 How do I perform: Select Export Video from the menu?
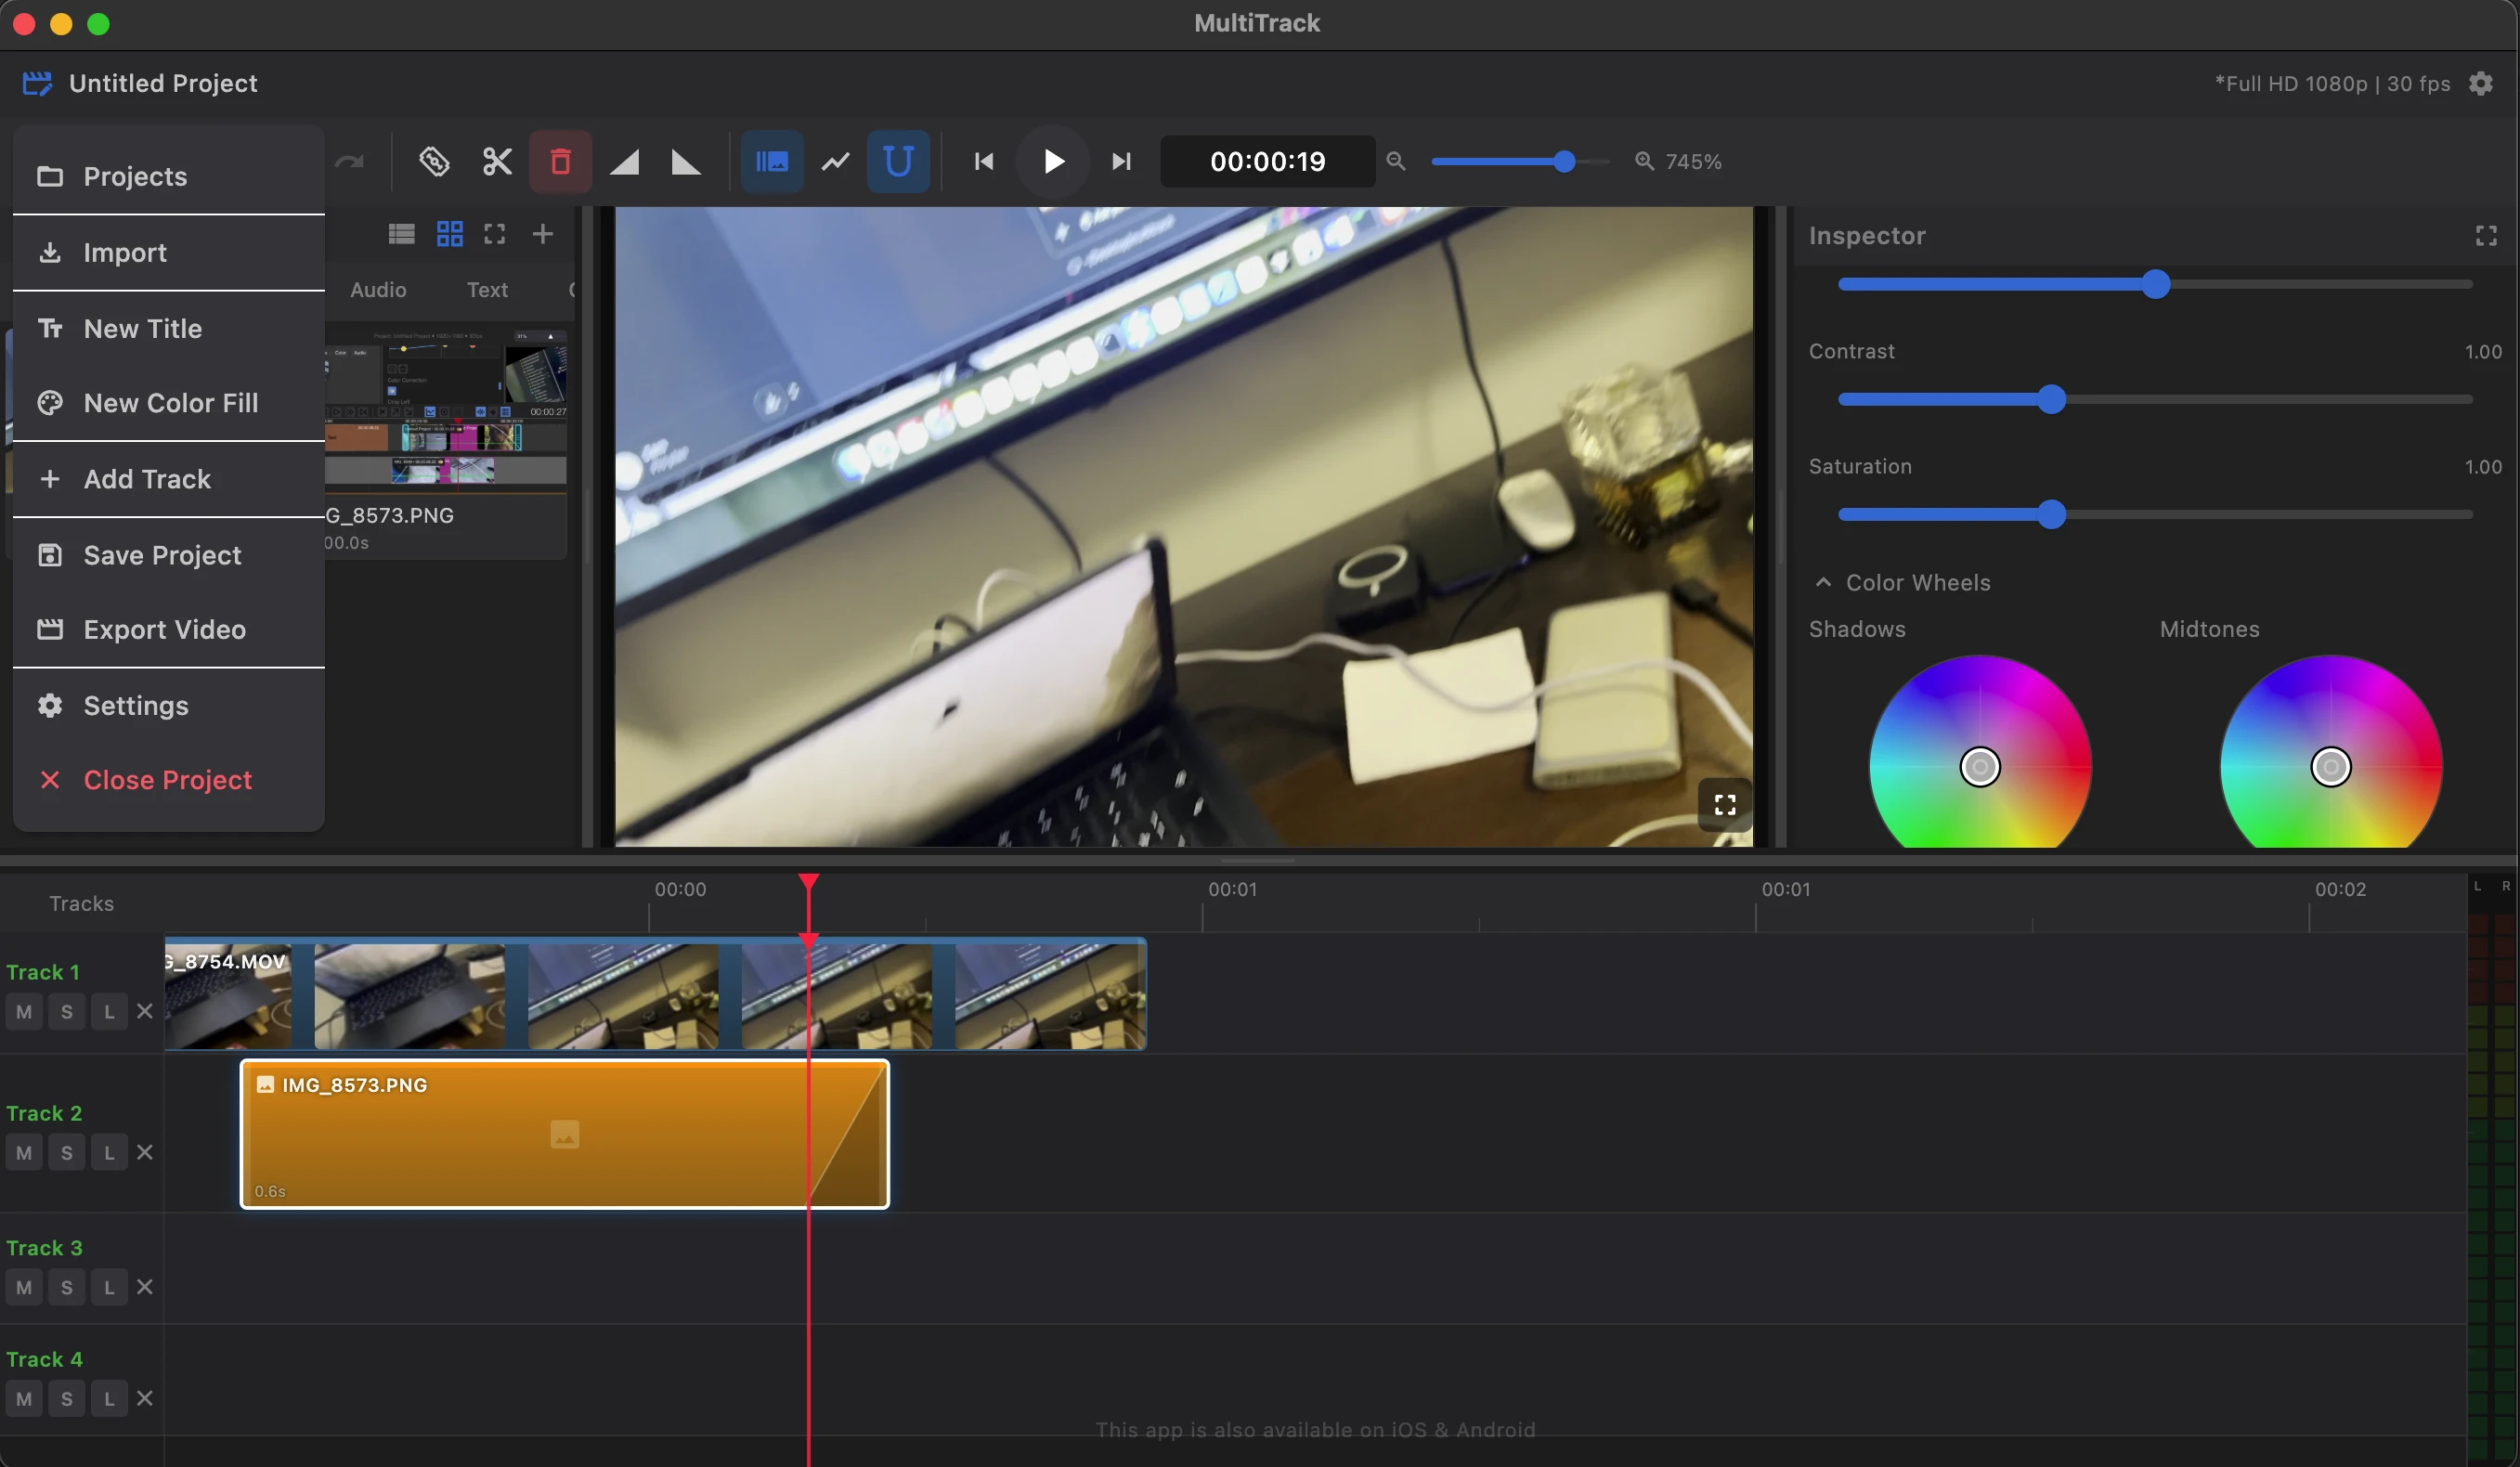click(164, 629)
